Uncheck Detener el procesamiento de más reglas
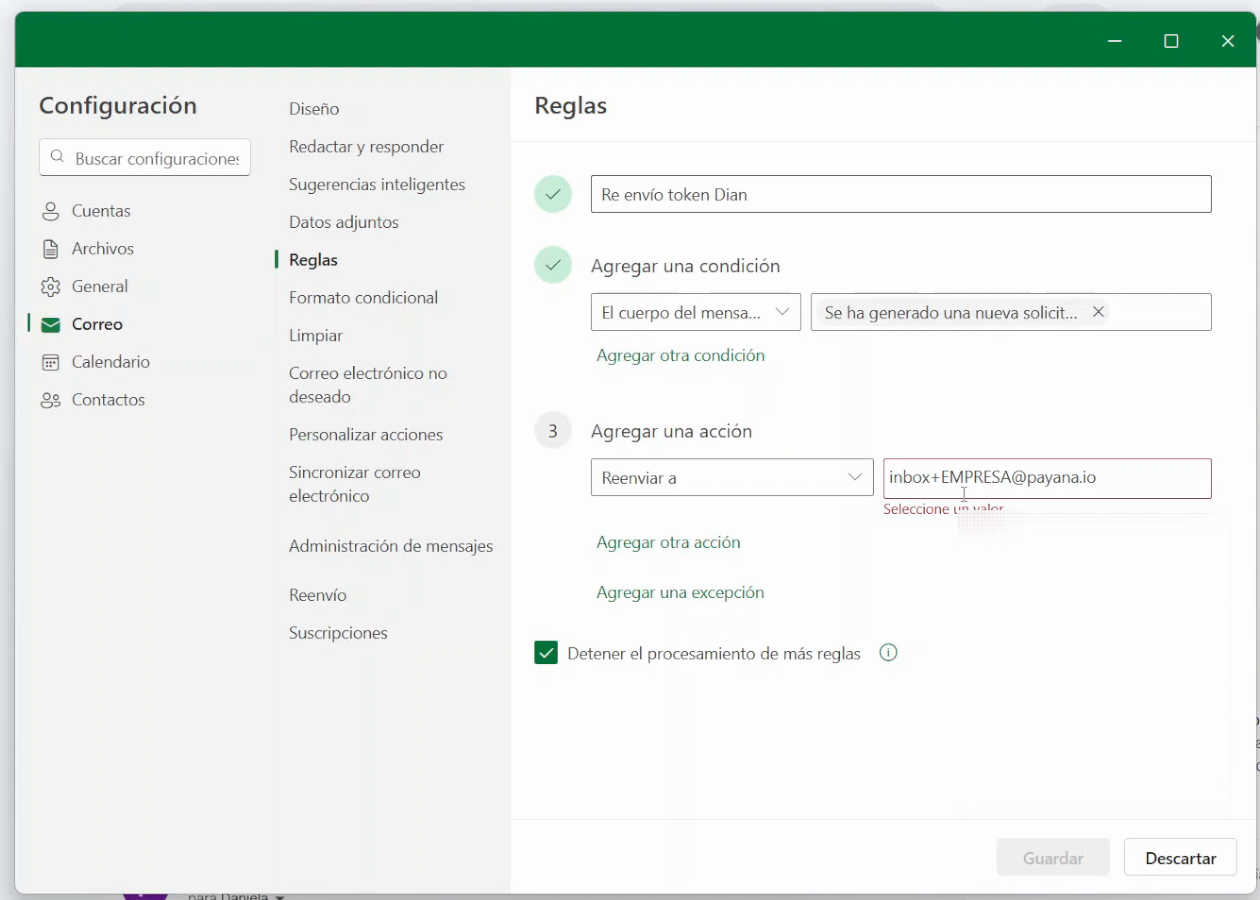Viewport: 1260px width, 900px height. pos(546,653)
